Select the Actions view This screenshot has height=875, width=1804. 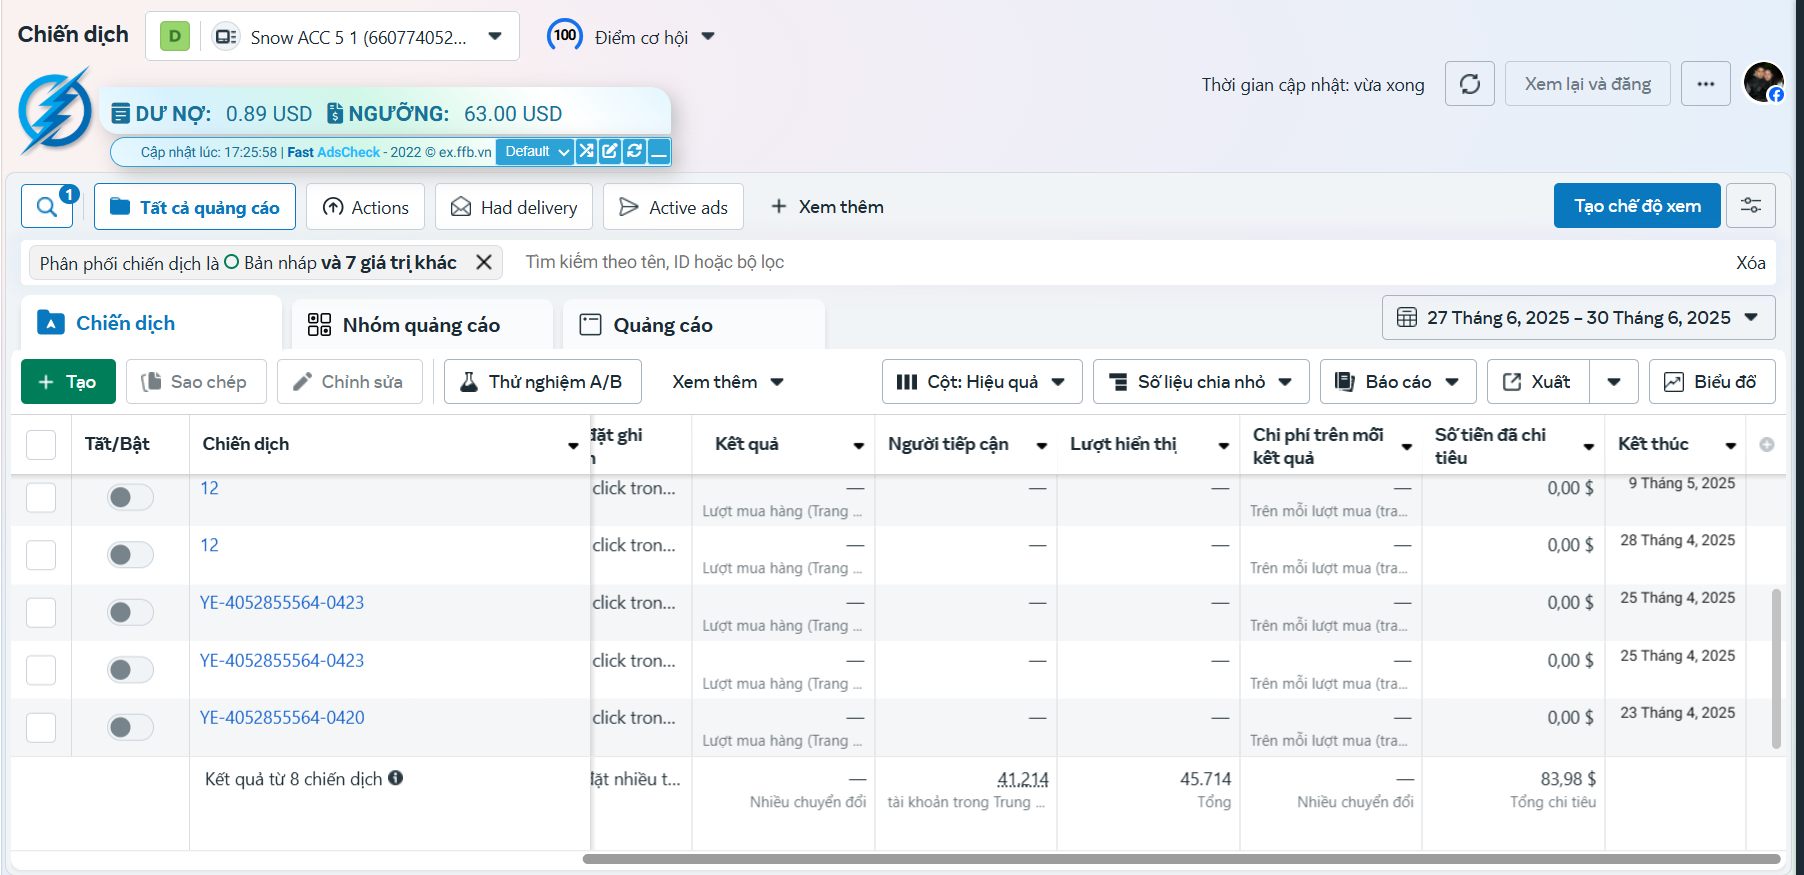[x=365, y=207]
